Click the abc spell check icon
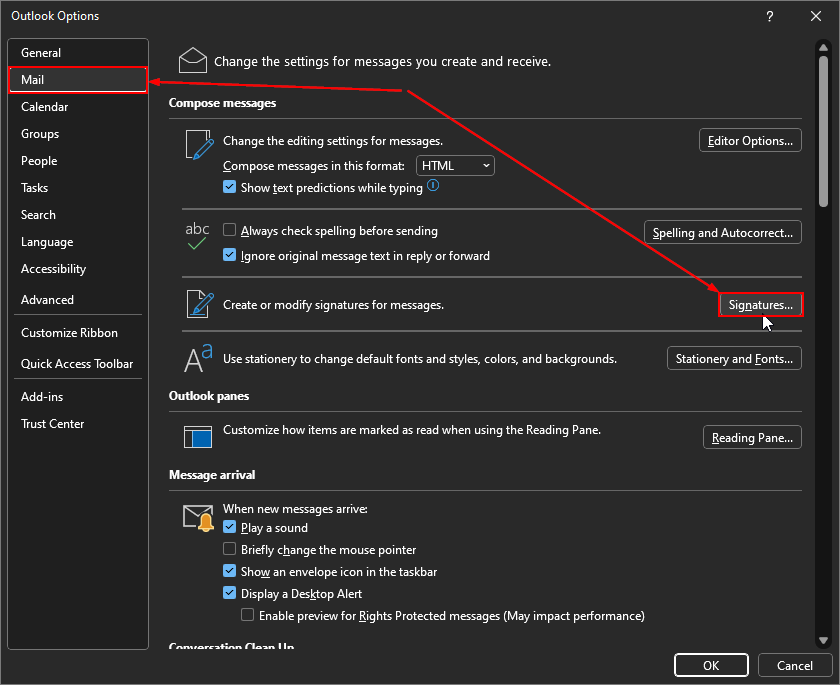This screenshot has height=685, width=840. tap(197, 236)
